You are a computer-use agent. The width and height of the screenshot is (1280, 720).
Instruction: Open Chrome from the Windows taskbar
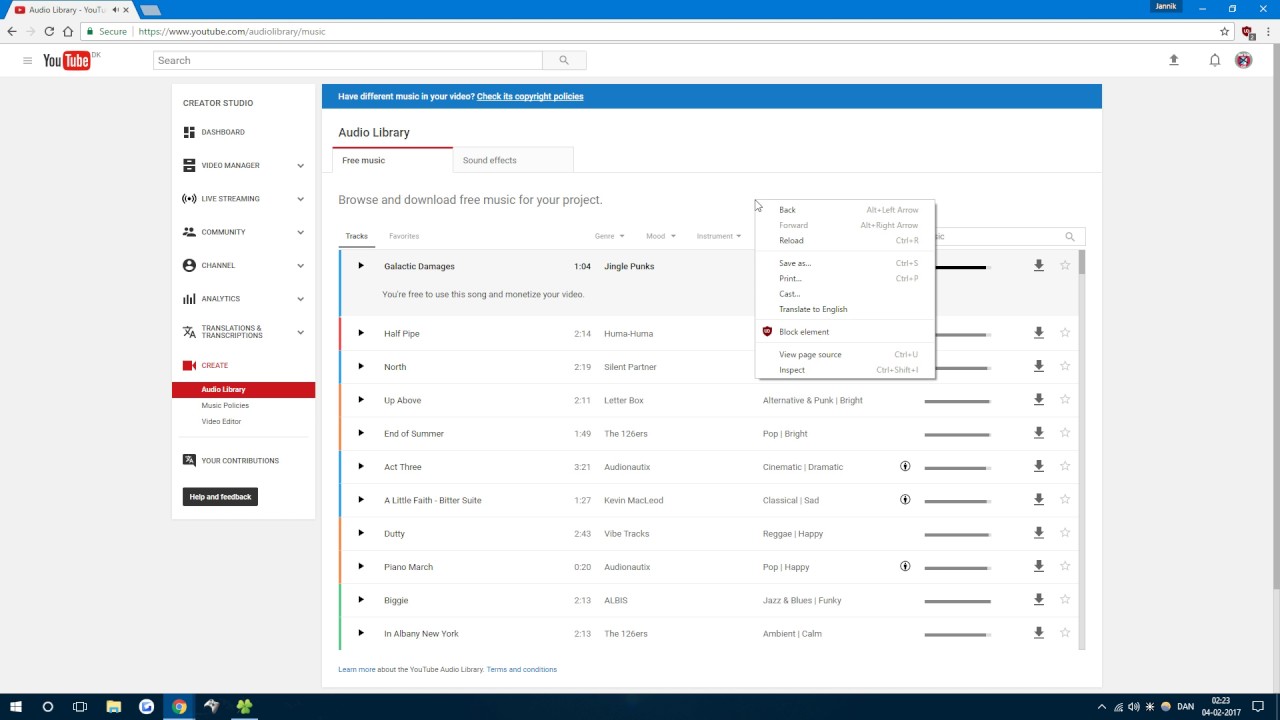pos(179,706)
